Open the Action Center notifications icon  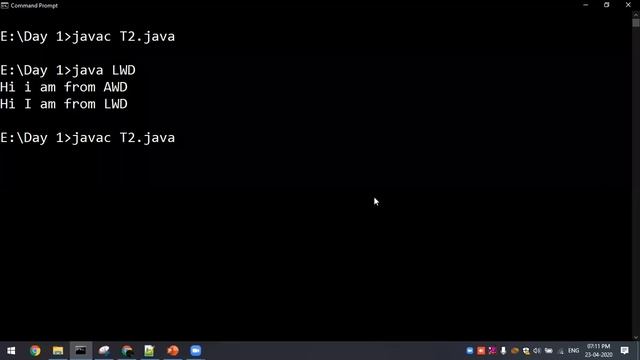(624, 351)
